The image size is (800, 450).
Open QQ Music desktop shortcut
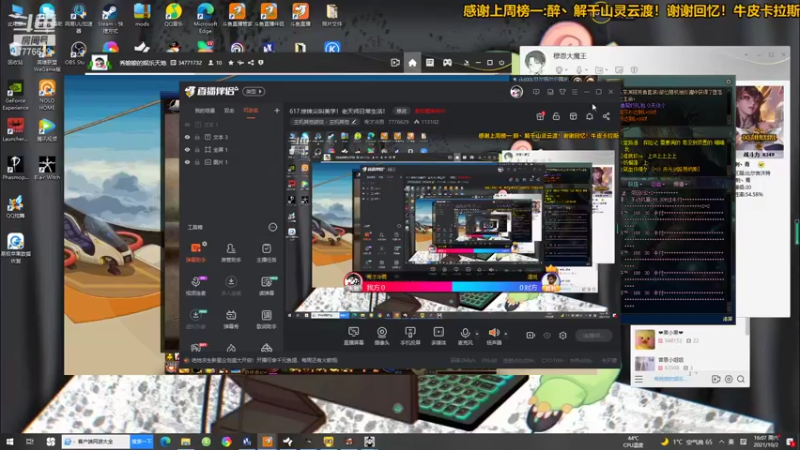coord(173,15)
